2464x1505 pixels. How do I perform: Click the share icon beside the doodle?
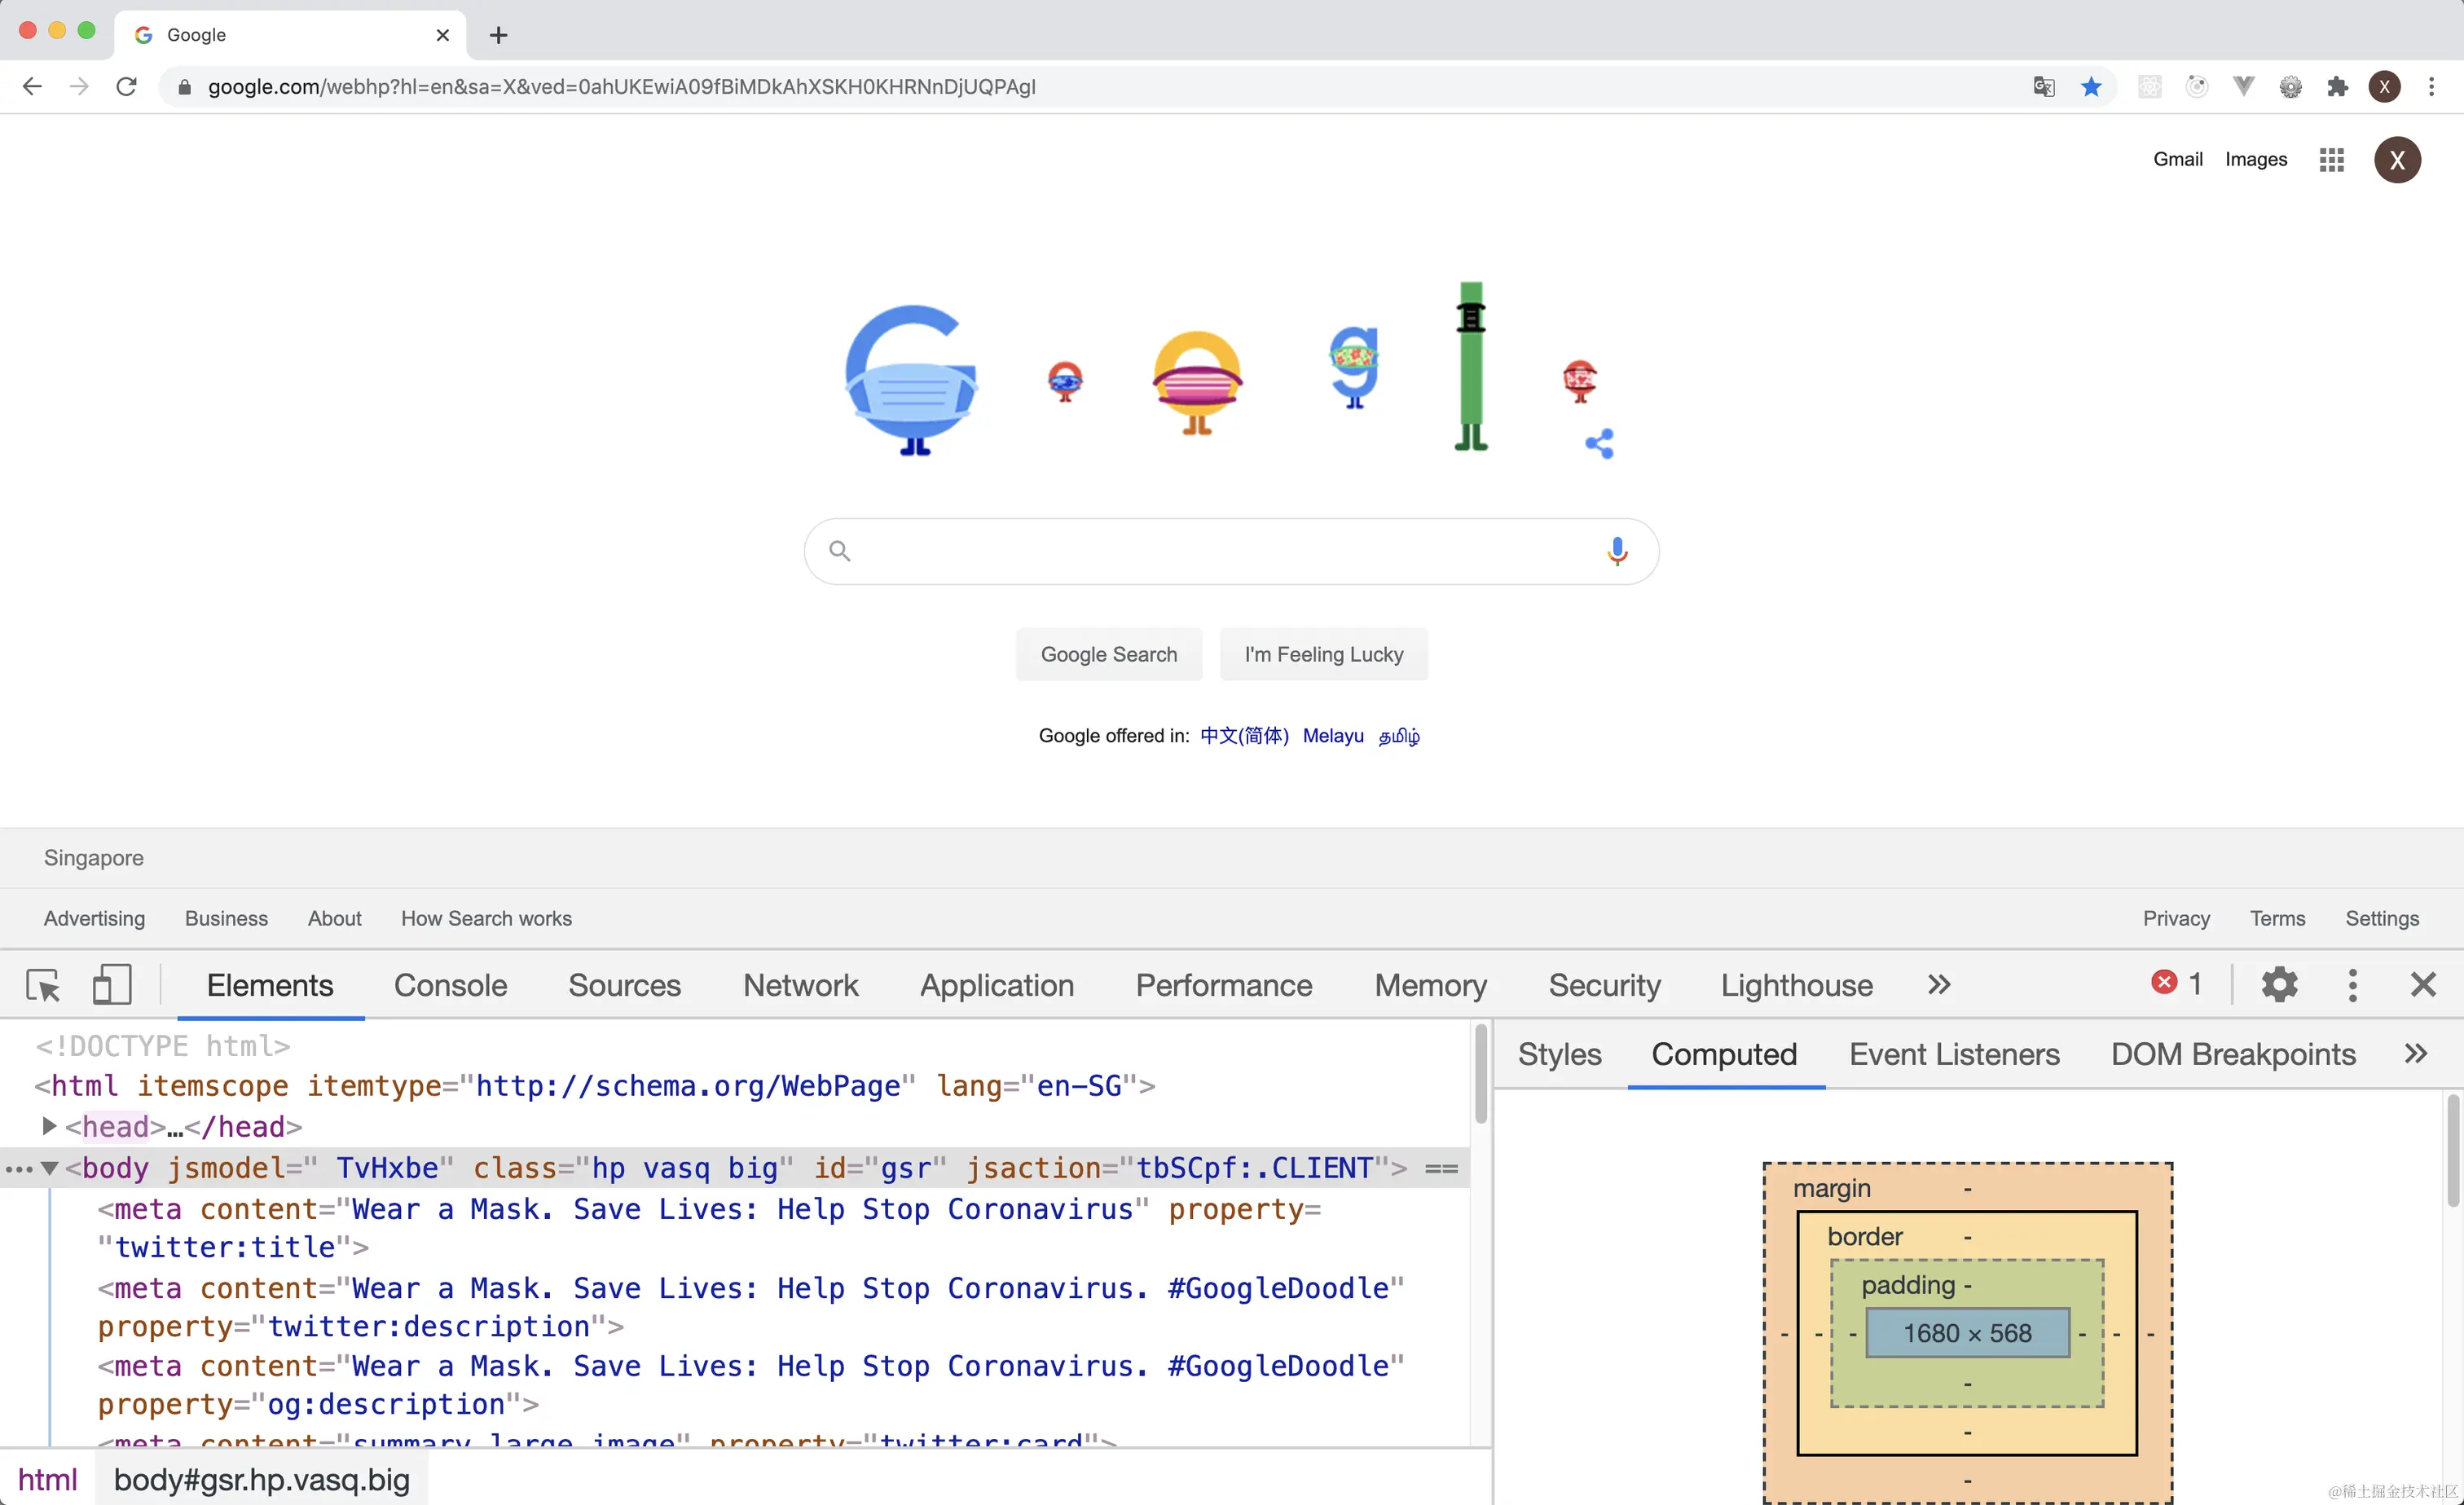click(1597, 443)
